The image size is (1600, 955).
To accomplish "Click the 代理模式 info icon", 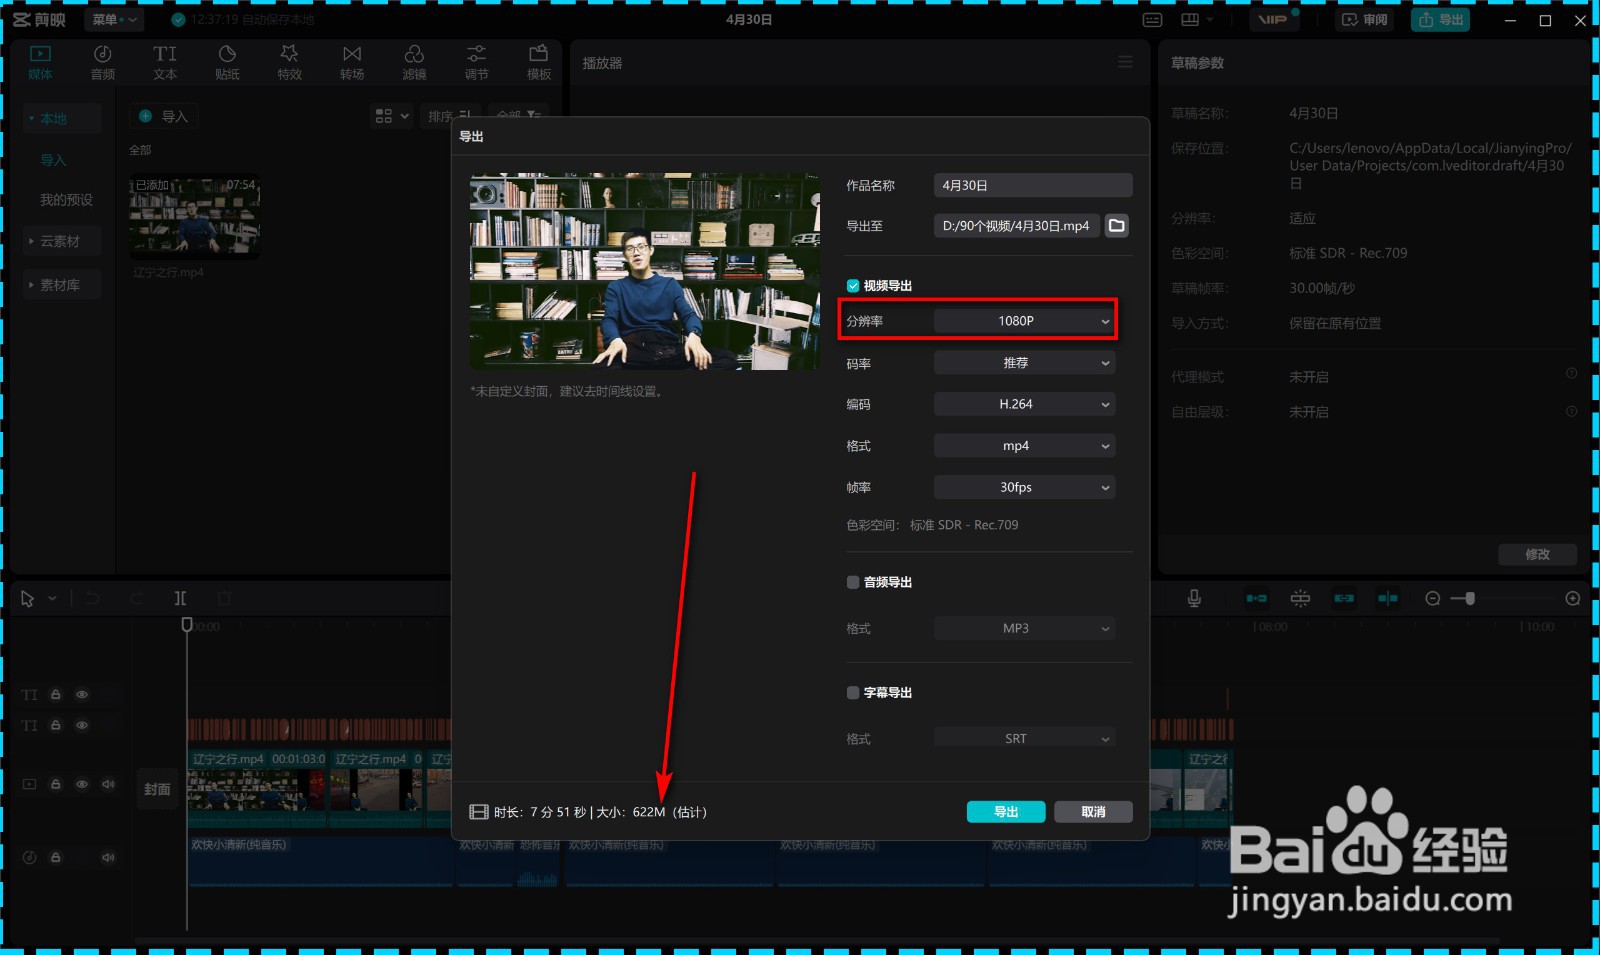I will click(1571, 374).
